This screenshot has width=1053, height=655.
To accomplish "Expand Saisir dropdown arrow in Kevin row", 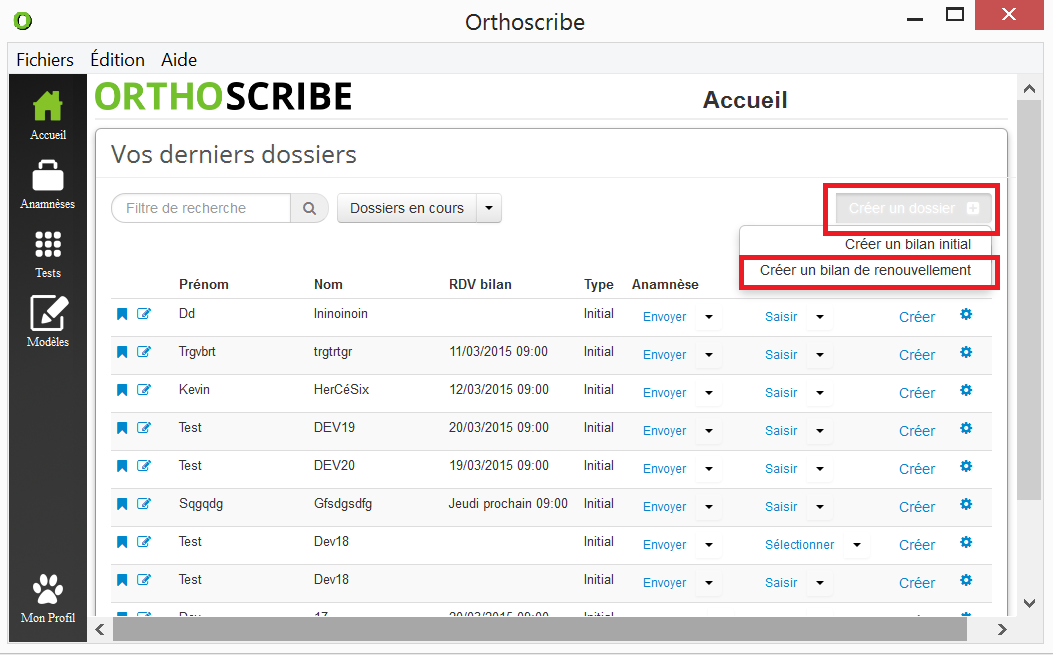I will pos(820,392).
